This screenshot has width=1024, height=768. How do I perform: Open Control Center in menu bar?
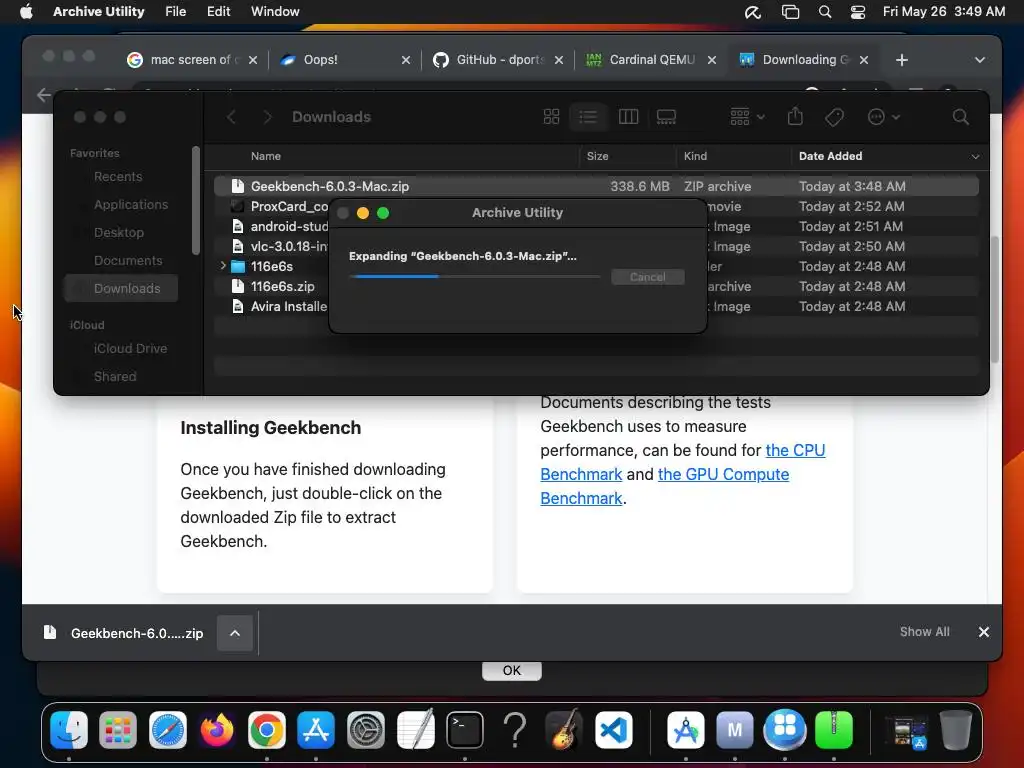pos(857,12)
